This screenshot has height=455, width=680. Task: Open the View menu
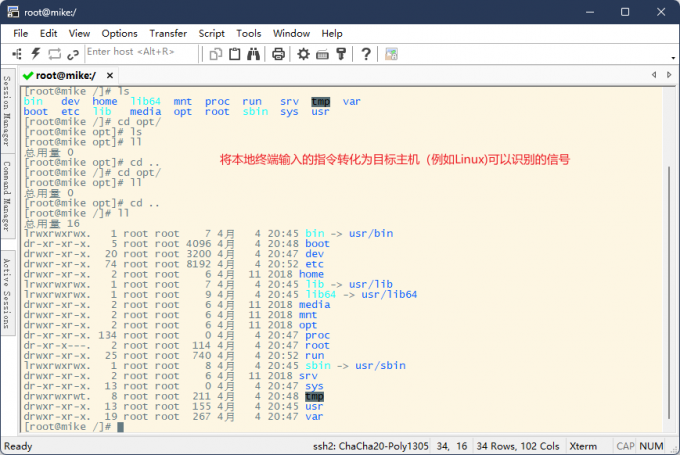79,33
